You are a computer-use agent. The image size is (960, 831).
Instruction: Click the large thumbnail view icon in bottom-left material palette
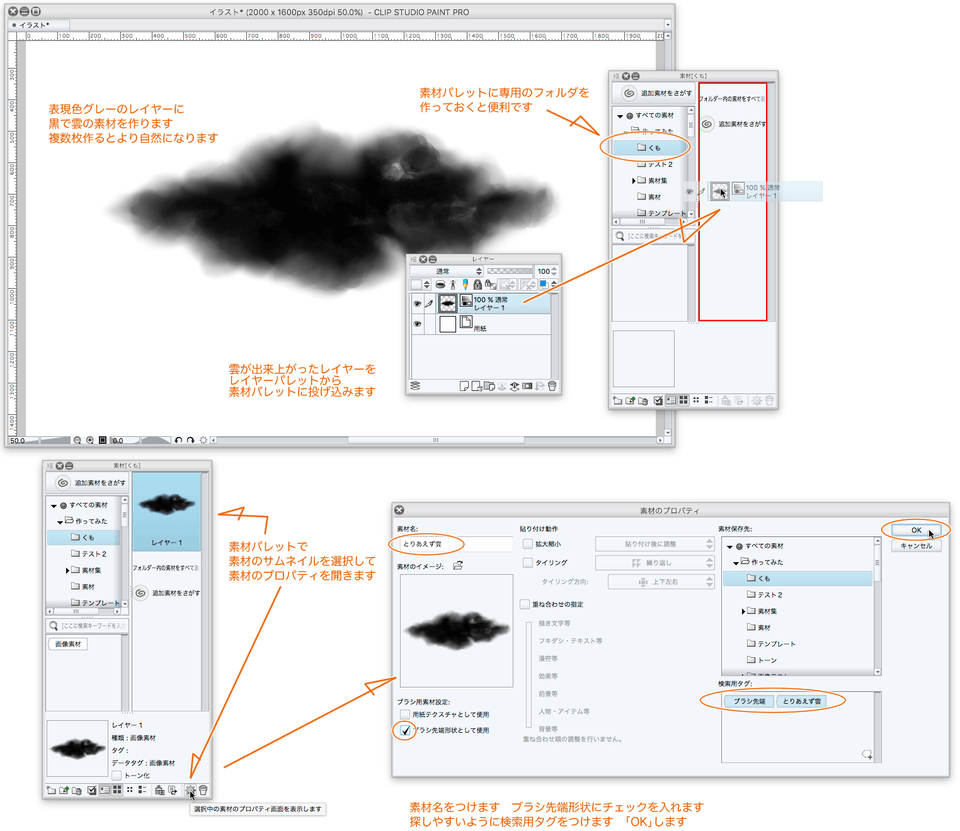[116, 790]
